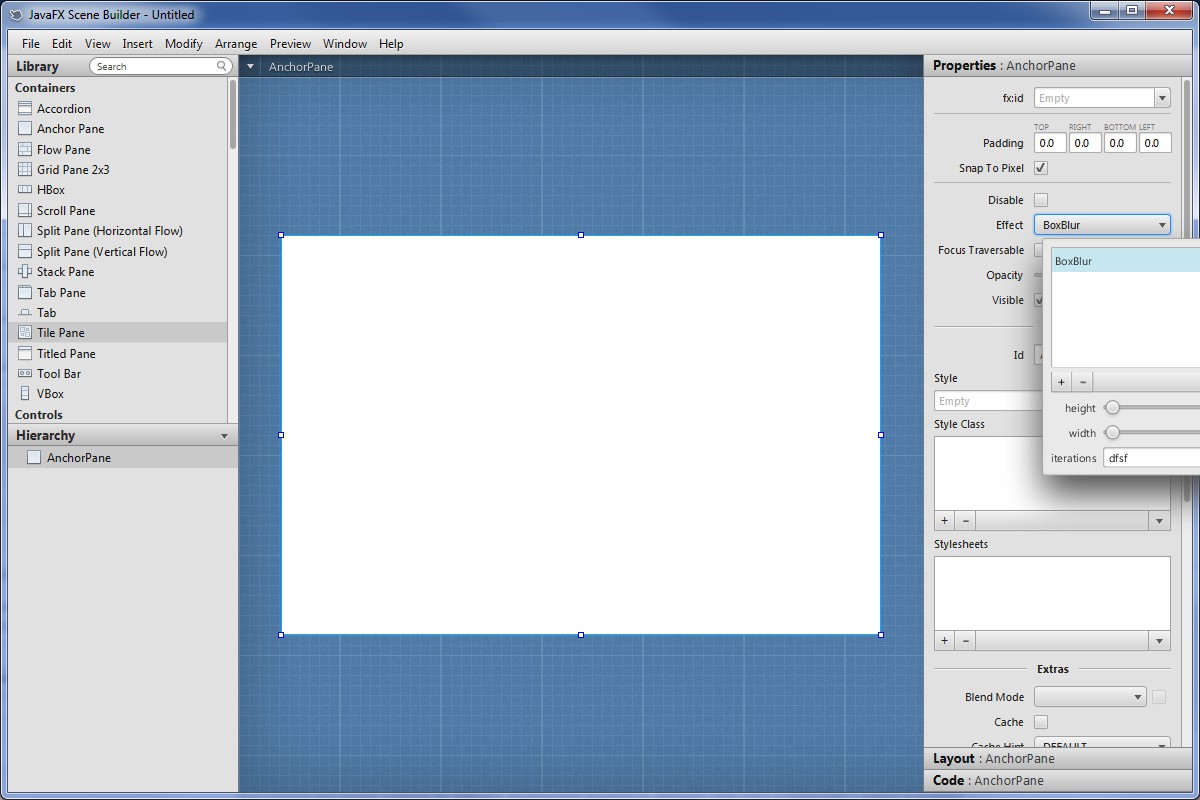Expand the Blend Mode dropdown
The height and width of the screenshot is (800, 1200).
(x=1089, y=697)
